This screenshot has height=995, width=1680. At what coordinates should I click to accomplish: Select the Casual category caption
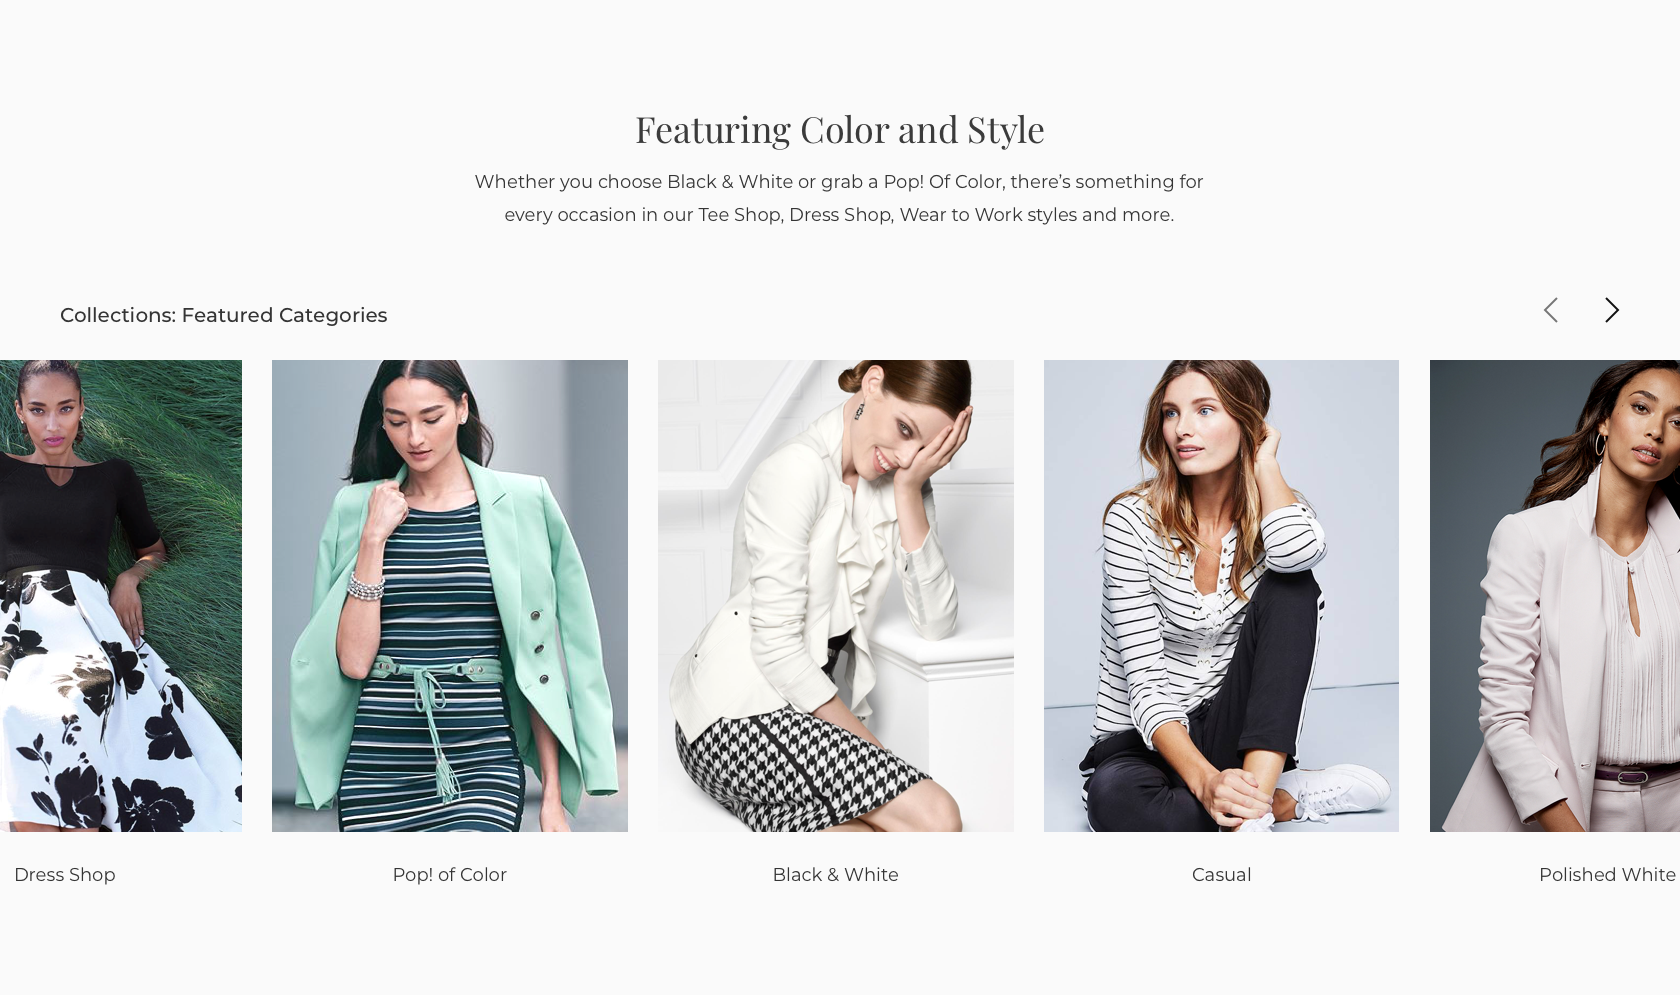pyautogui.click(x=1221, y=874)
